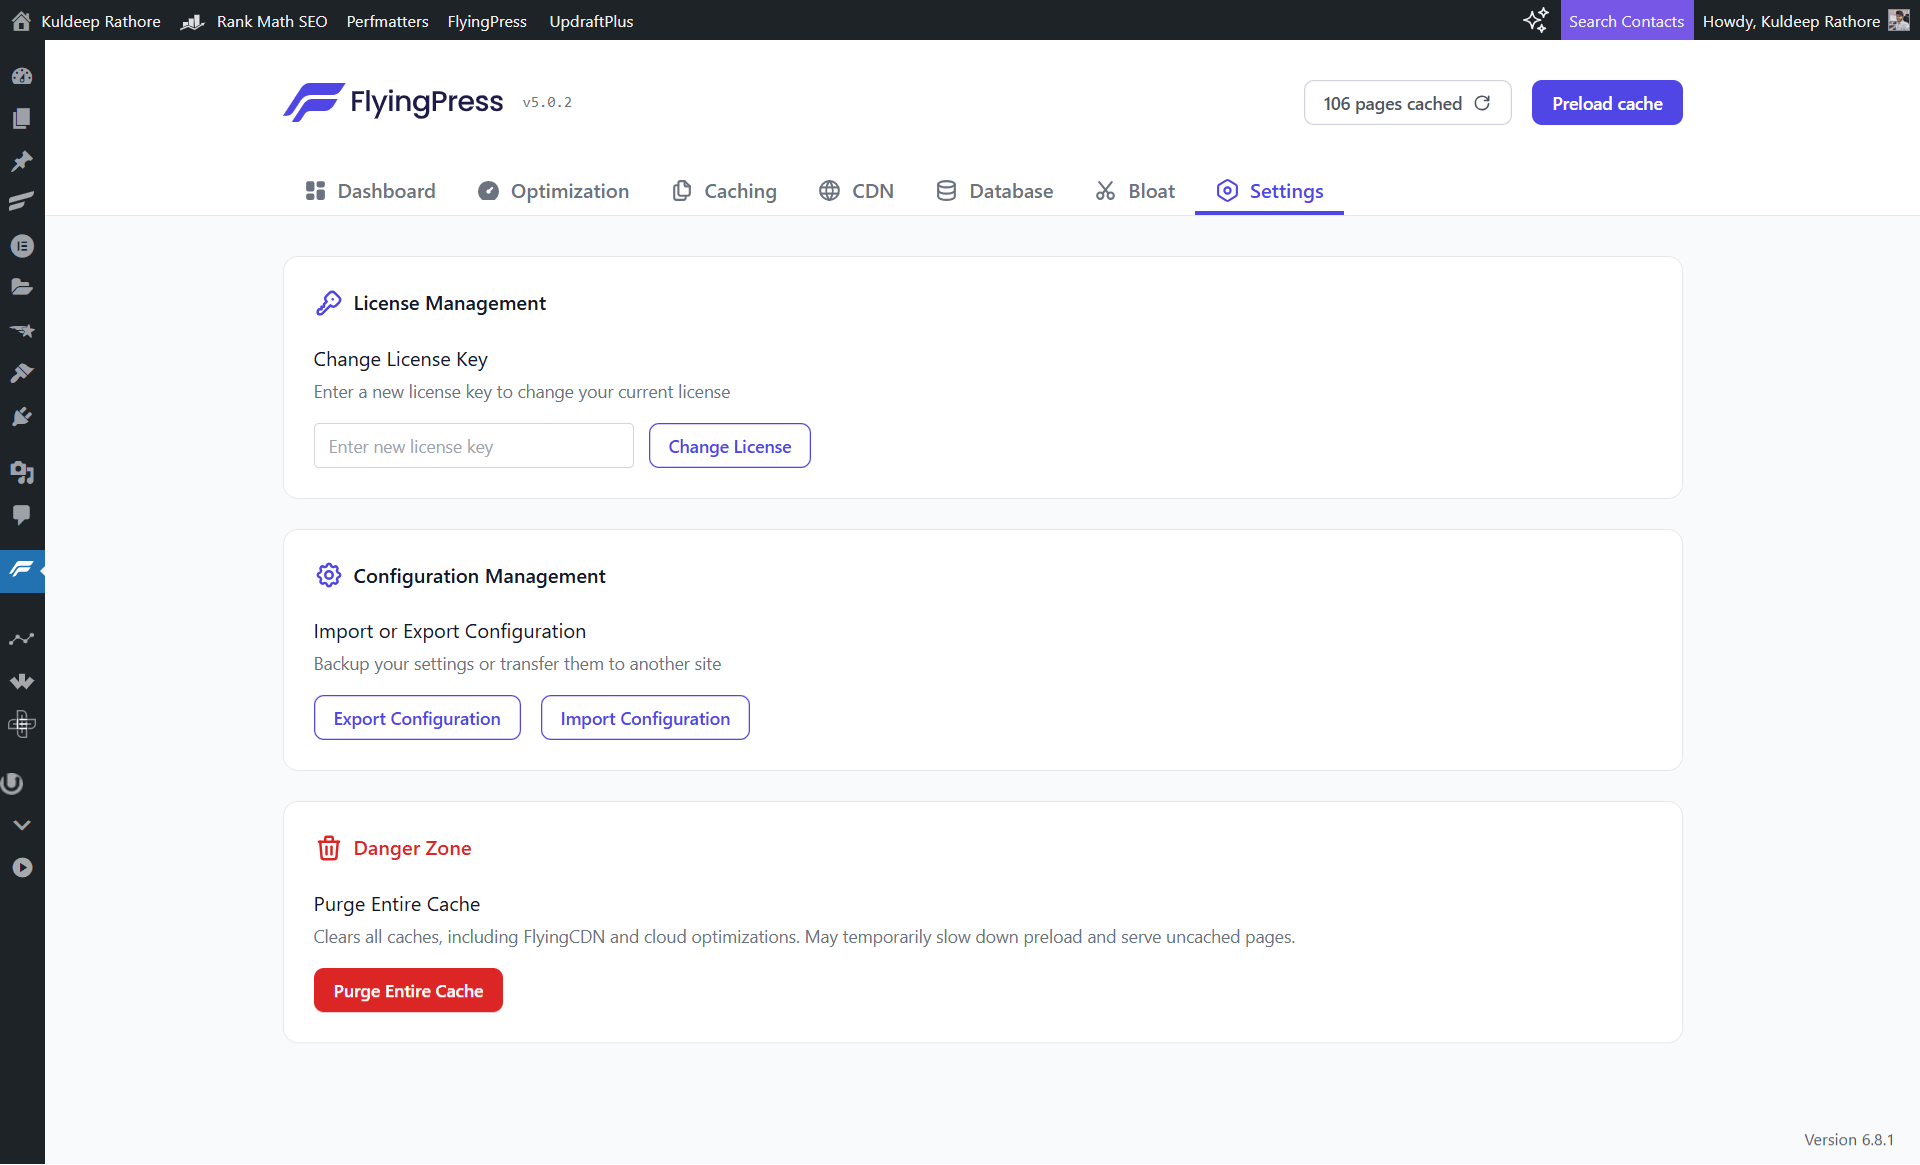Click the shooting star icon in sidebar

coord(22,331)
